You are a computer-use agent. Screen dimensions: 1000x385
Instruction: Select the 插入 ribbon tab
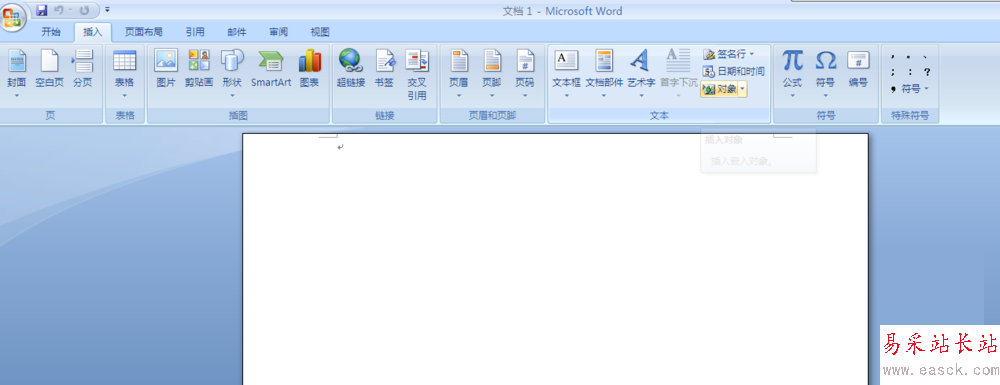click(x=92, y=32)
